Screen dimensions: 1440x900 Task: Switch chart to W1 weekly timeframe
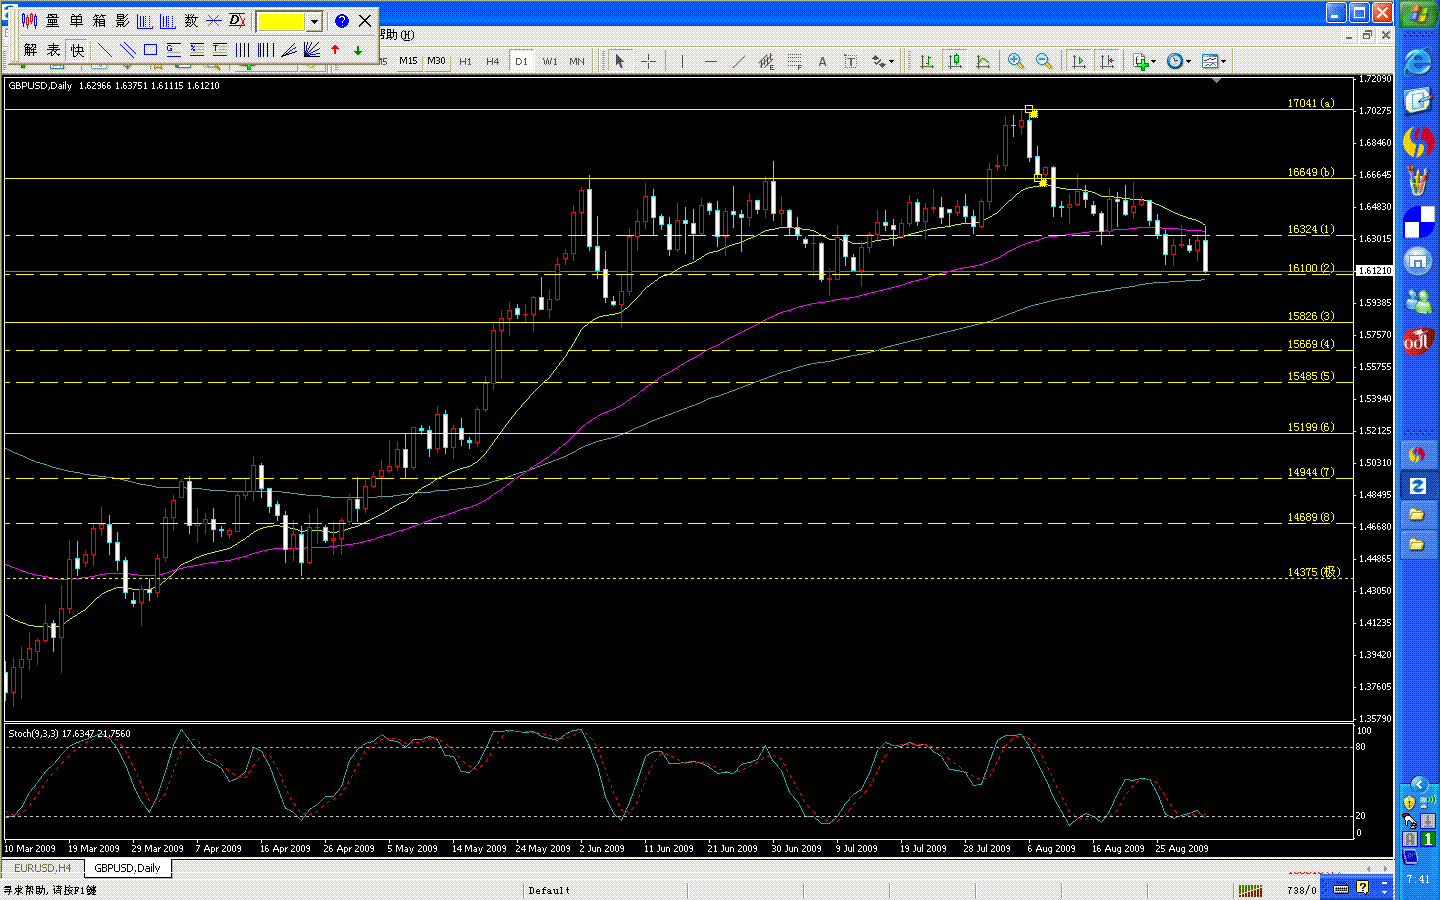(x=550, y=61)
